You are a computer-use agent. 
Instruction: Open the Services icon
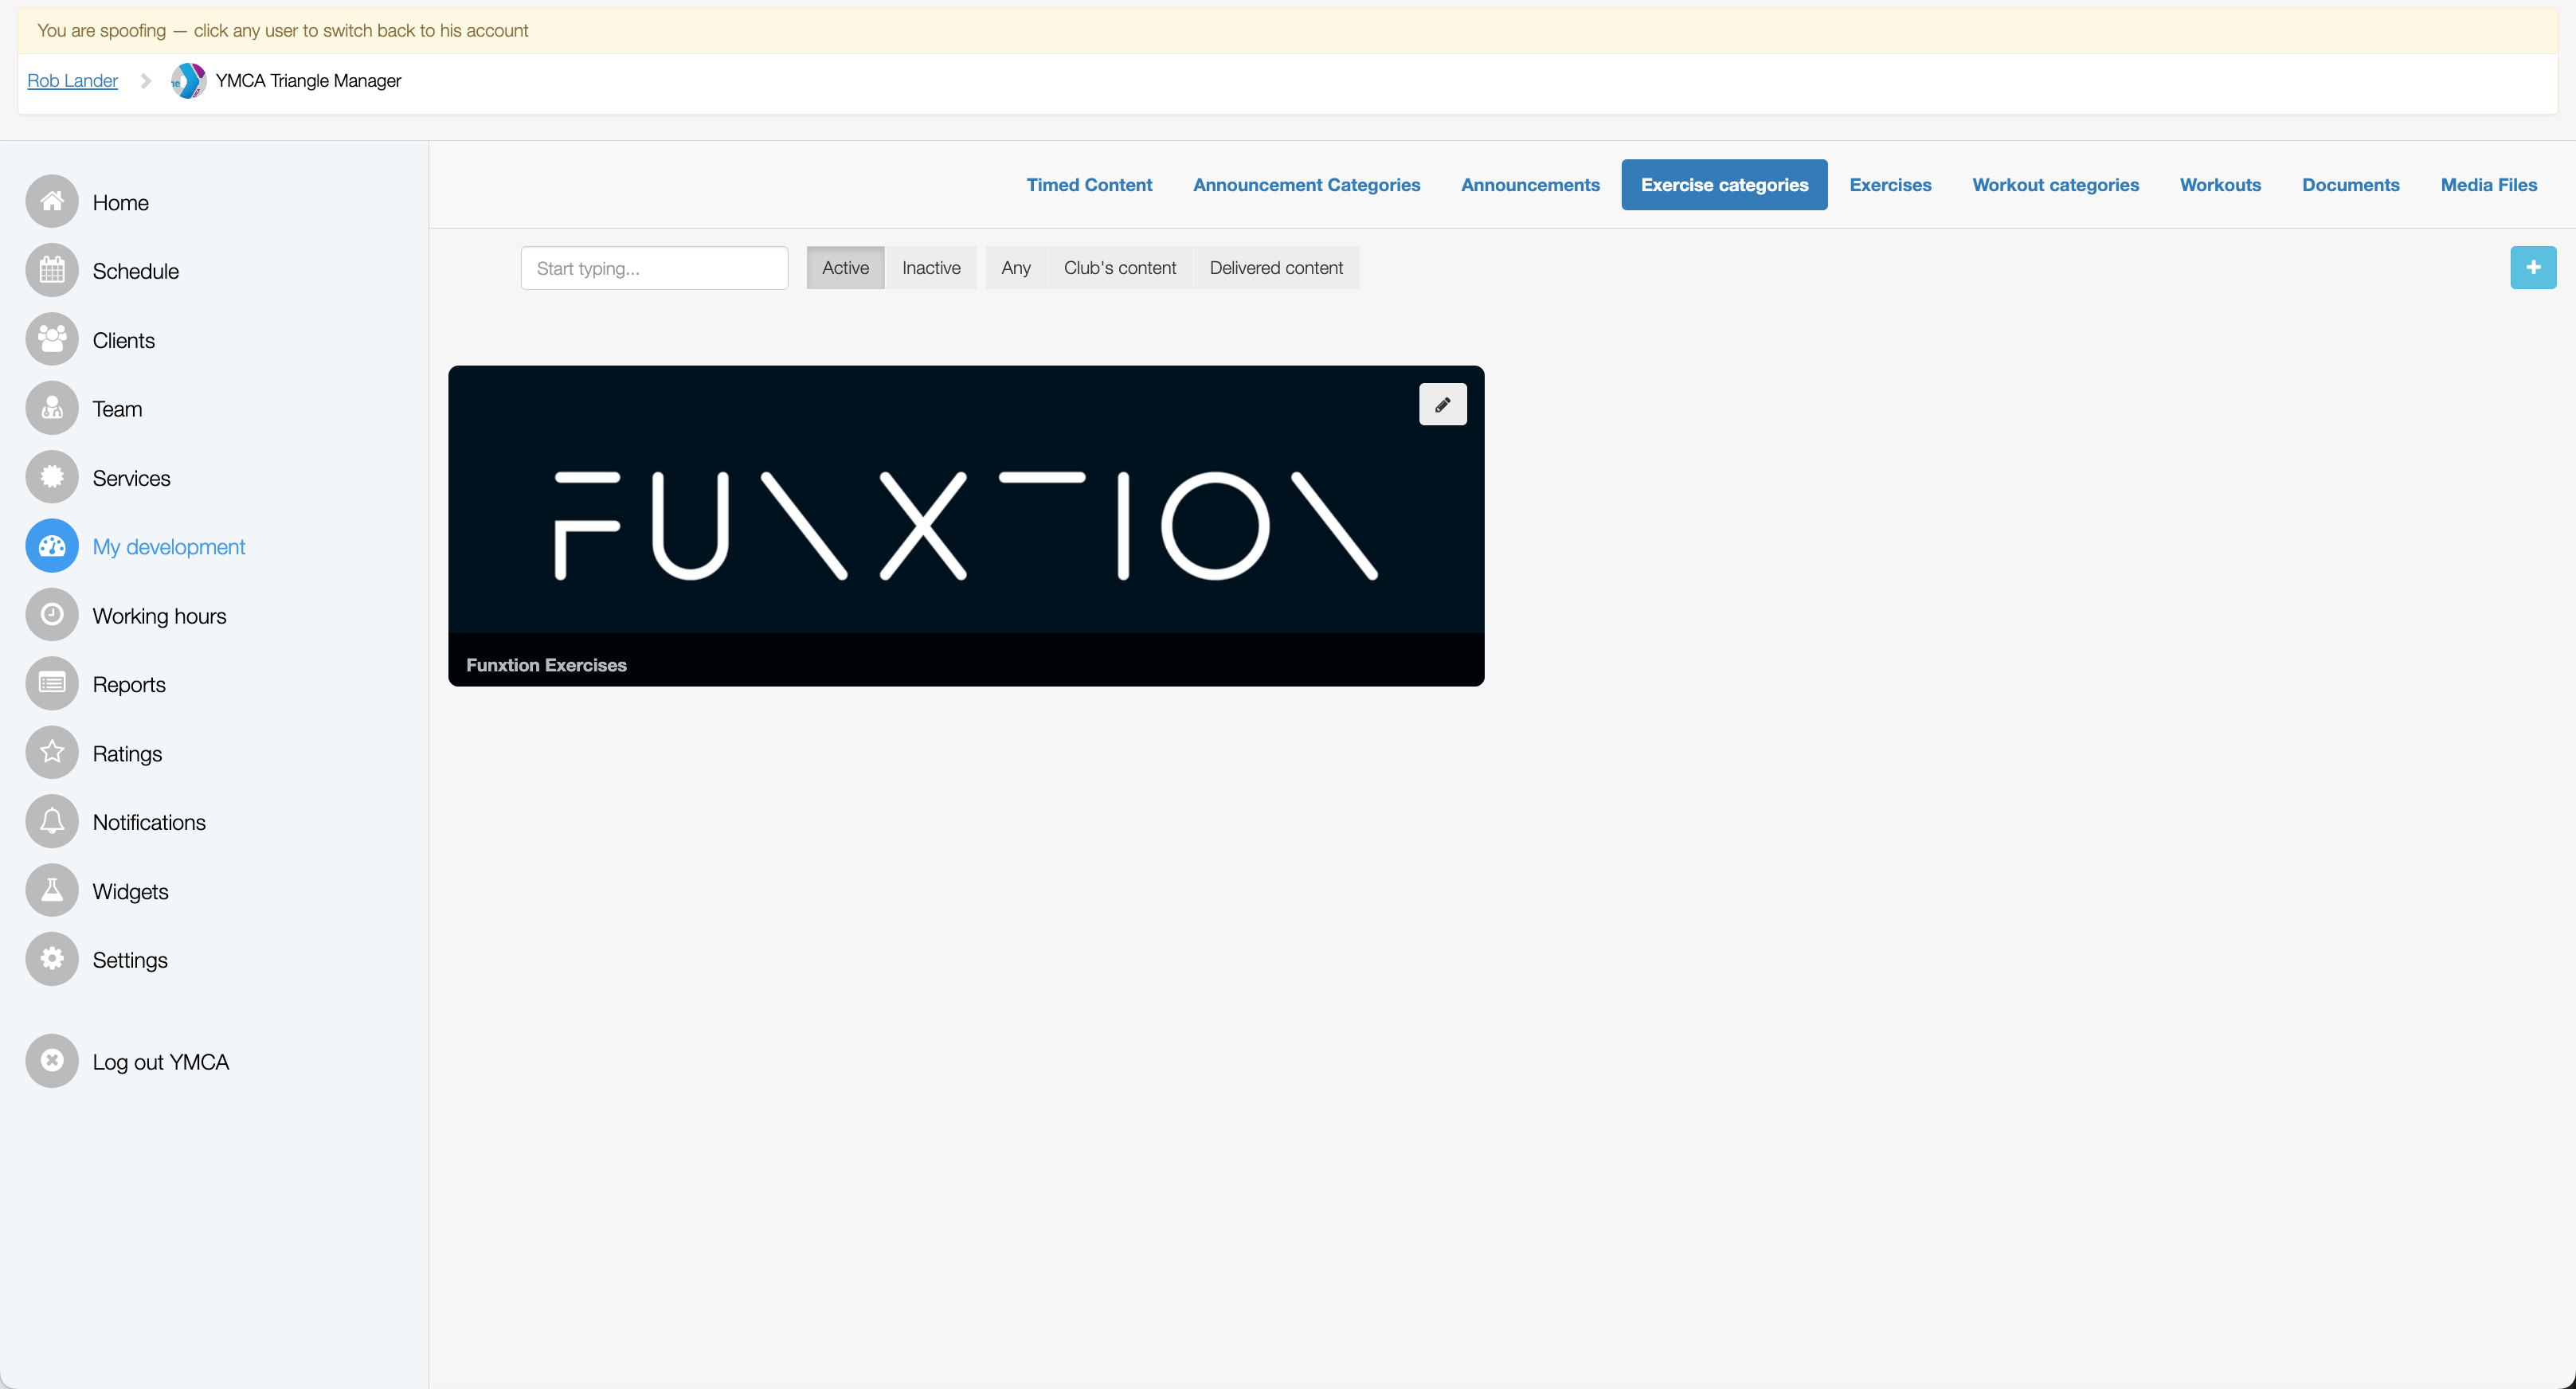52,478
